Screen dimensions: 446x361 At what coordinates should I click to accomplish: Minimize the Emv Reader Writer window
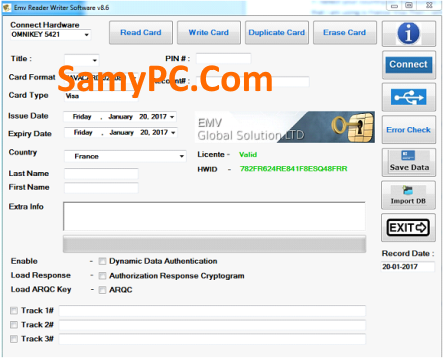394,6
